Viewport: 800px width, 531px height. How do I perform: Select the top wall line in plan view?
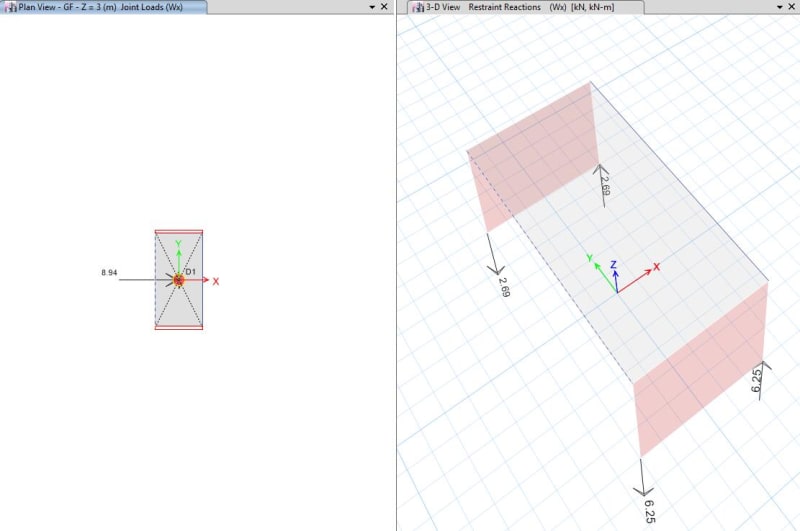pyautogui.click(x=179, y=232)
